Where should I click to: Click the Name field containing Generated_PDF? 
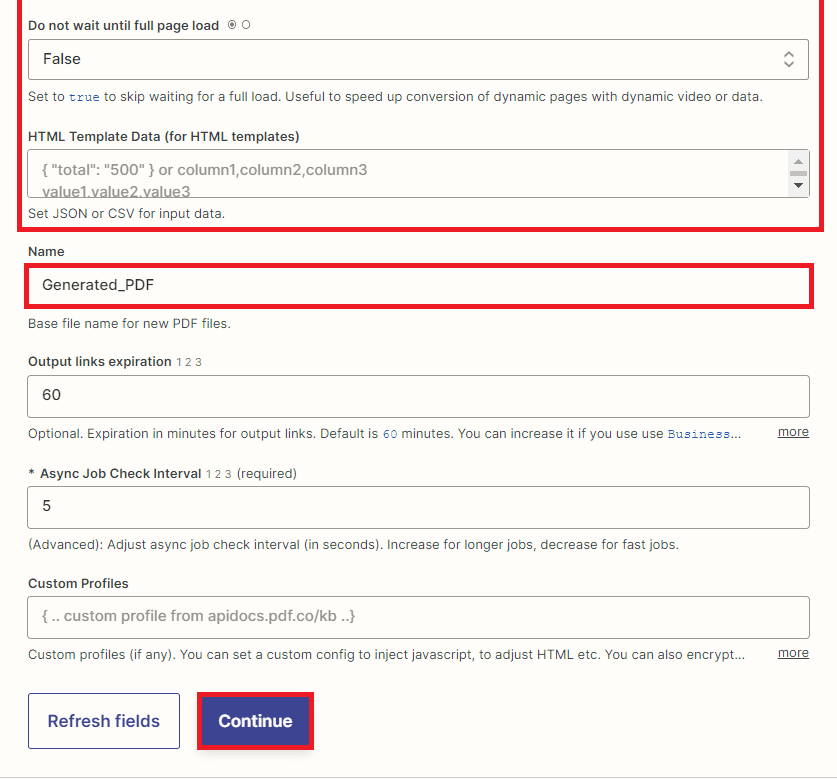point(417,285)
